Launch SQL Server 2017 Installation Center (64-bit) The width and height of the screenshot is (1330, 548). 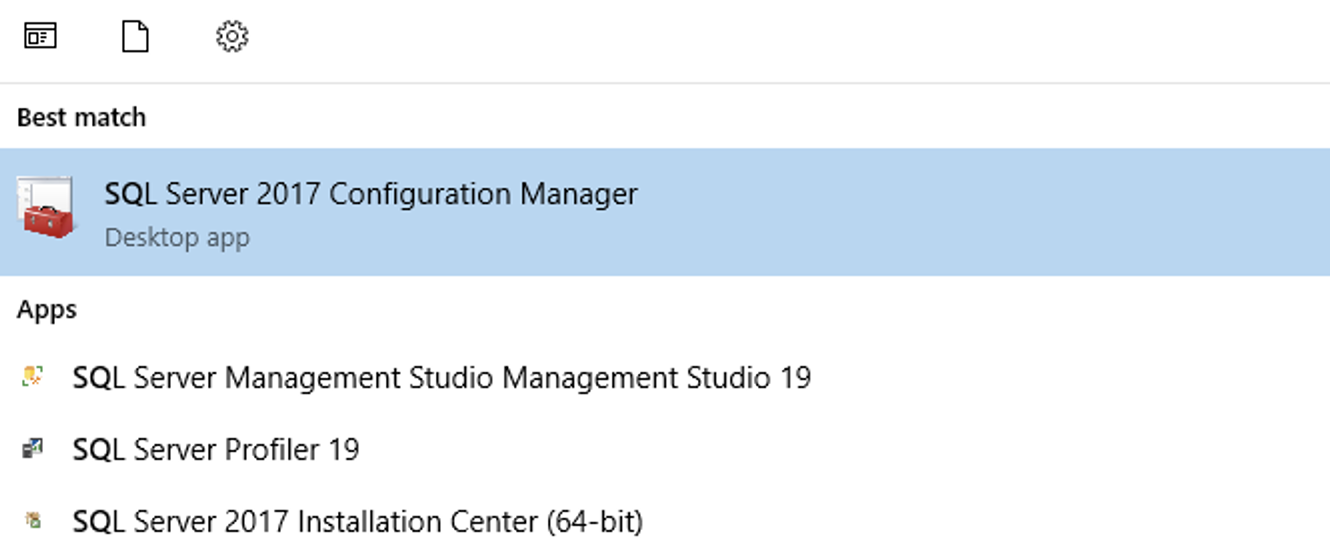tap(357, 522)
